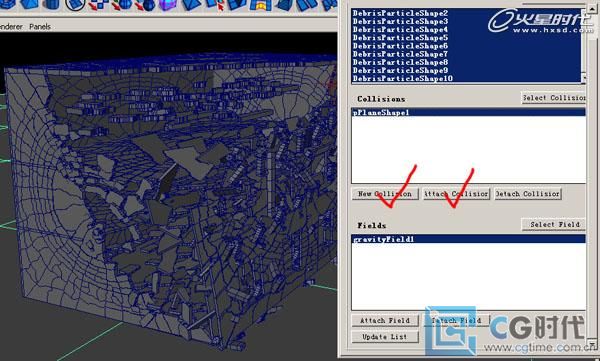The width and height of the screenshot is (600, 361).
Task: Click the particle list scrollbar down arrow
Action: [584, 78]
